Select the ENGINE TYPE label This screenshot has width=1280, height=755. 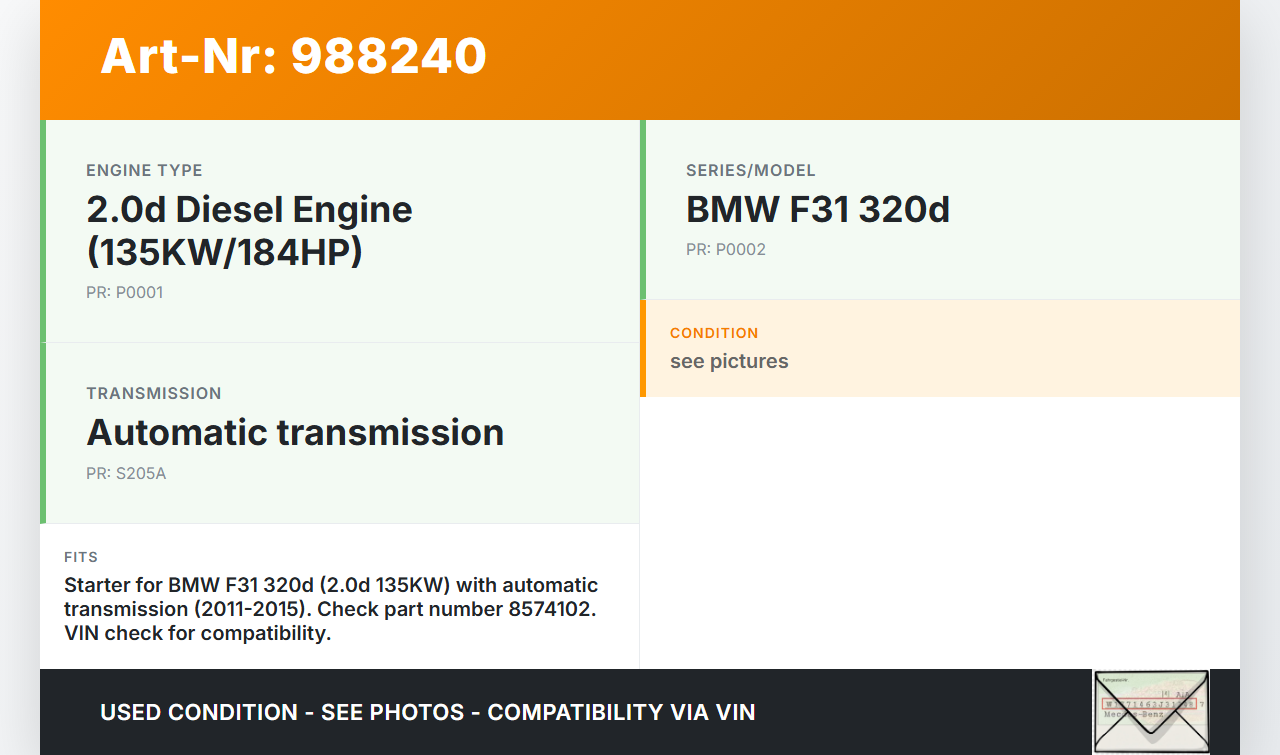point(144,170)
